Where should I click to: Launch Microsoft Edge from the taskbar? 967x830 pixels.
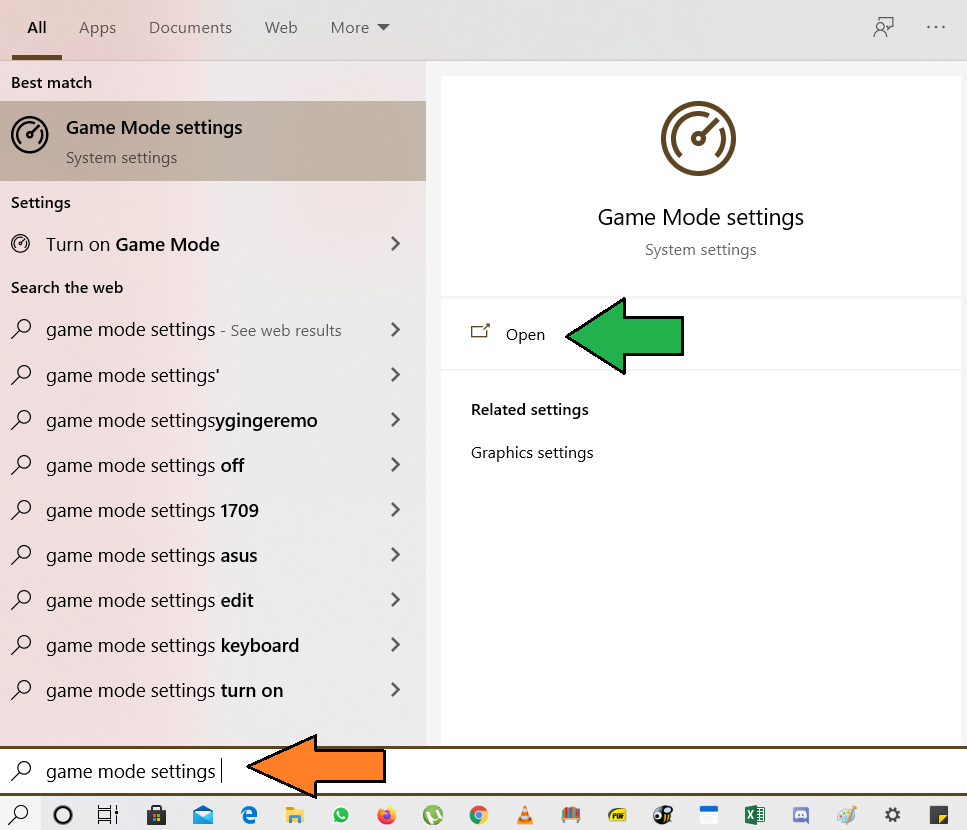249,815
